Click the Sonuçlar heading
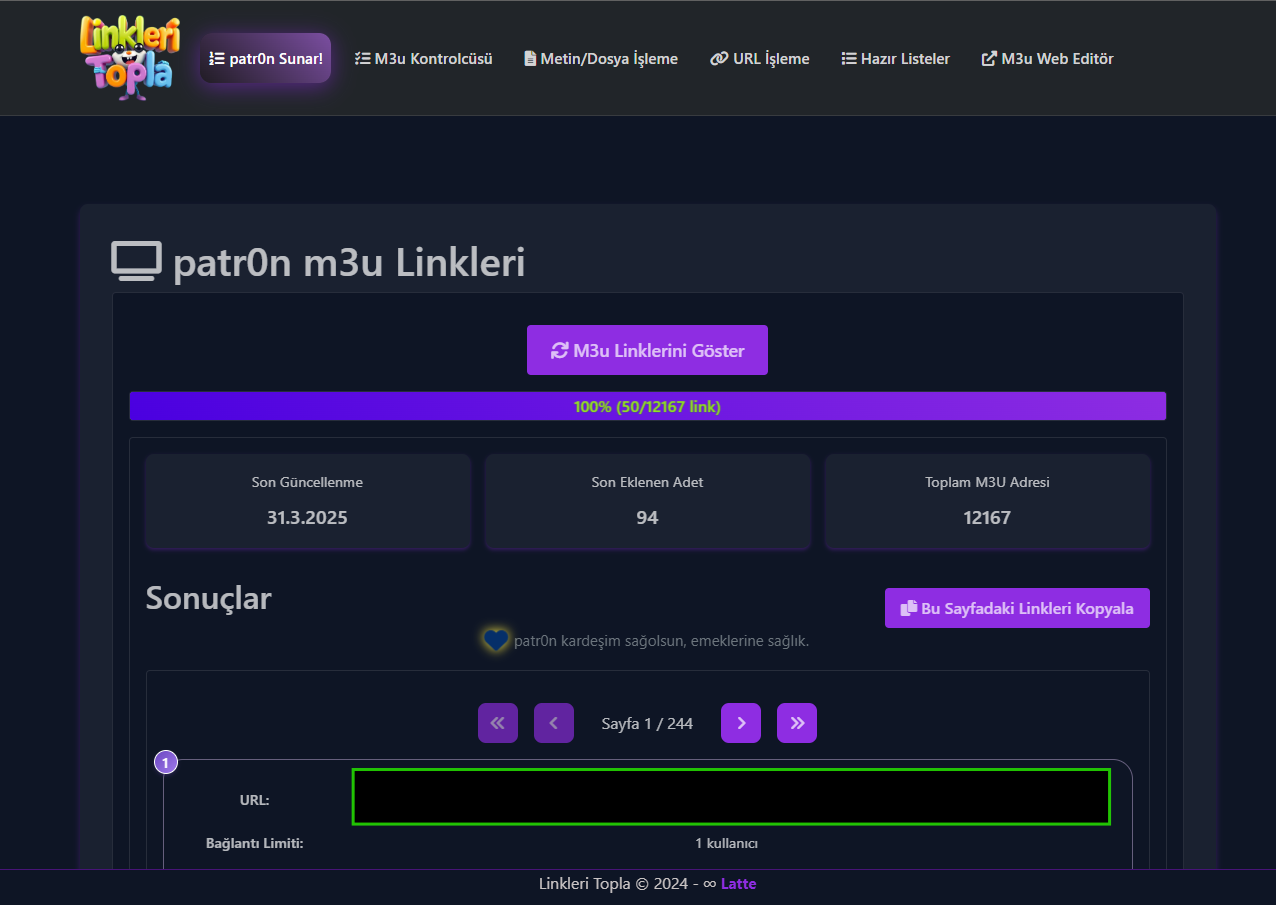The height and width of the screenshot is (905, 1276). (209, 598)
